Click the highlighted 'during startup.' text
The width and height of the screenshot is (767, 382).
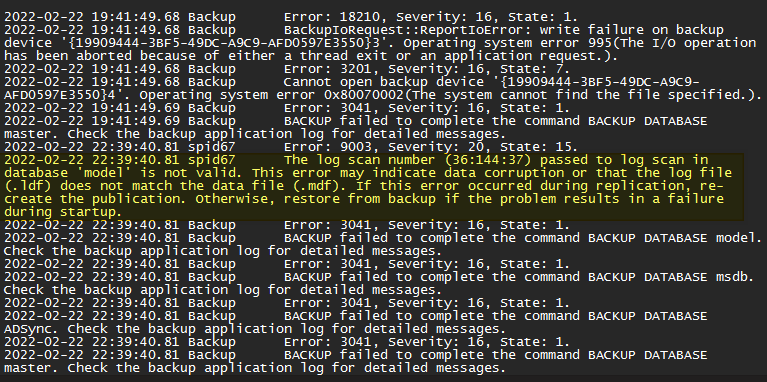(x=63, y=212)
